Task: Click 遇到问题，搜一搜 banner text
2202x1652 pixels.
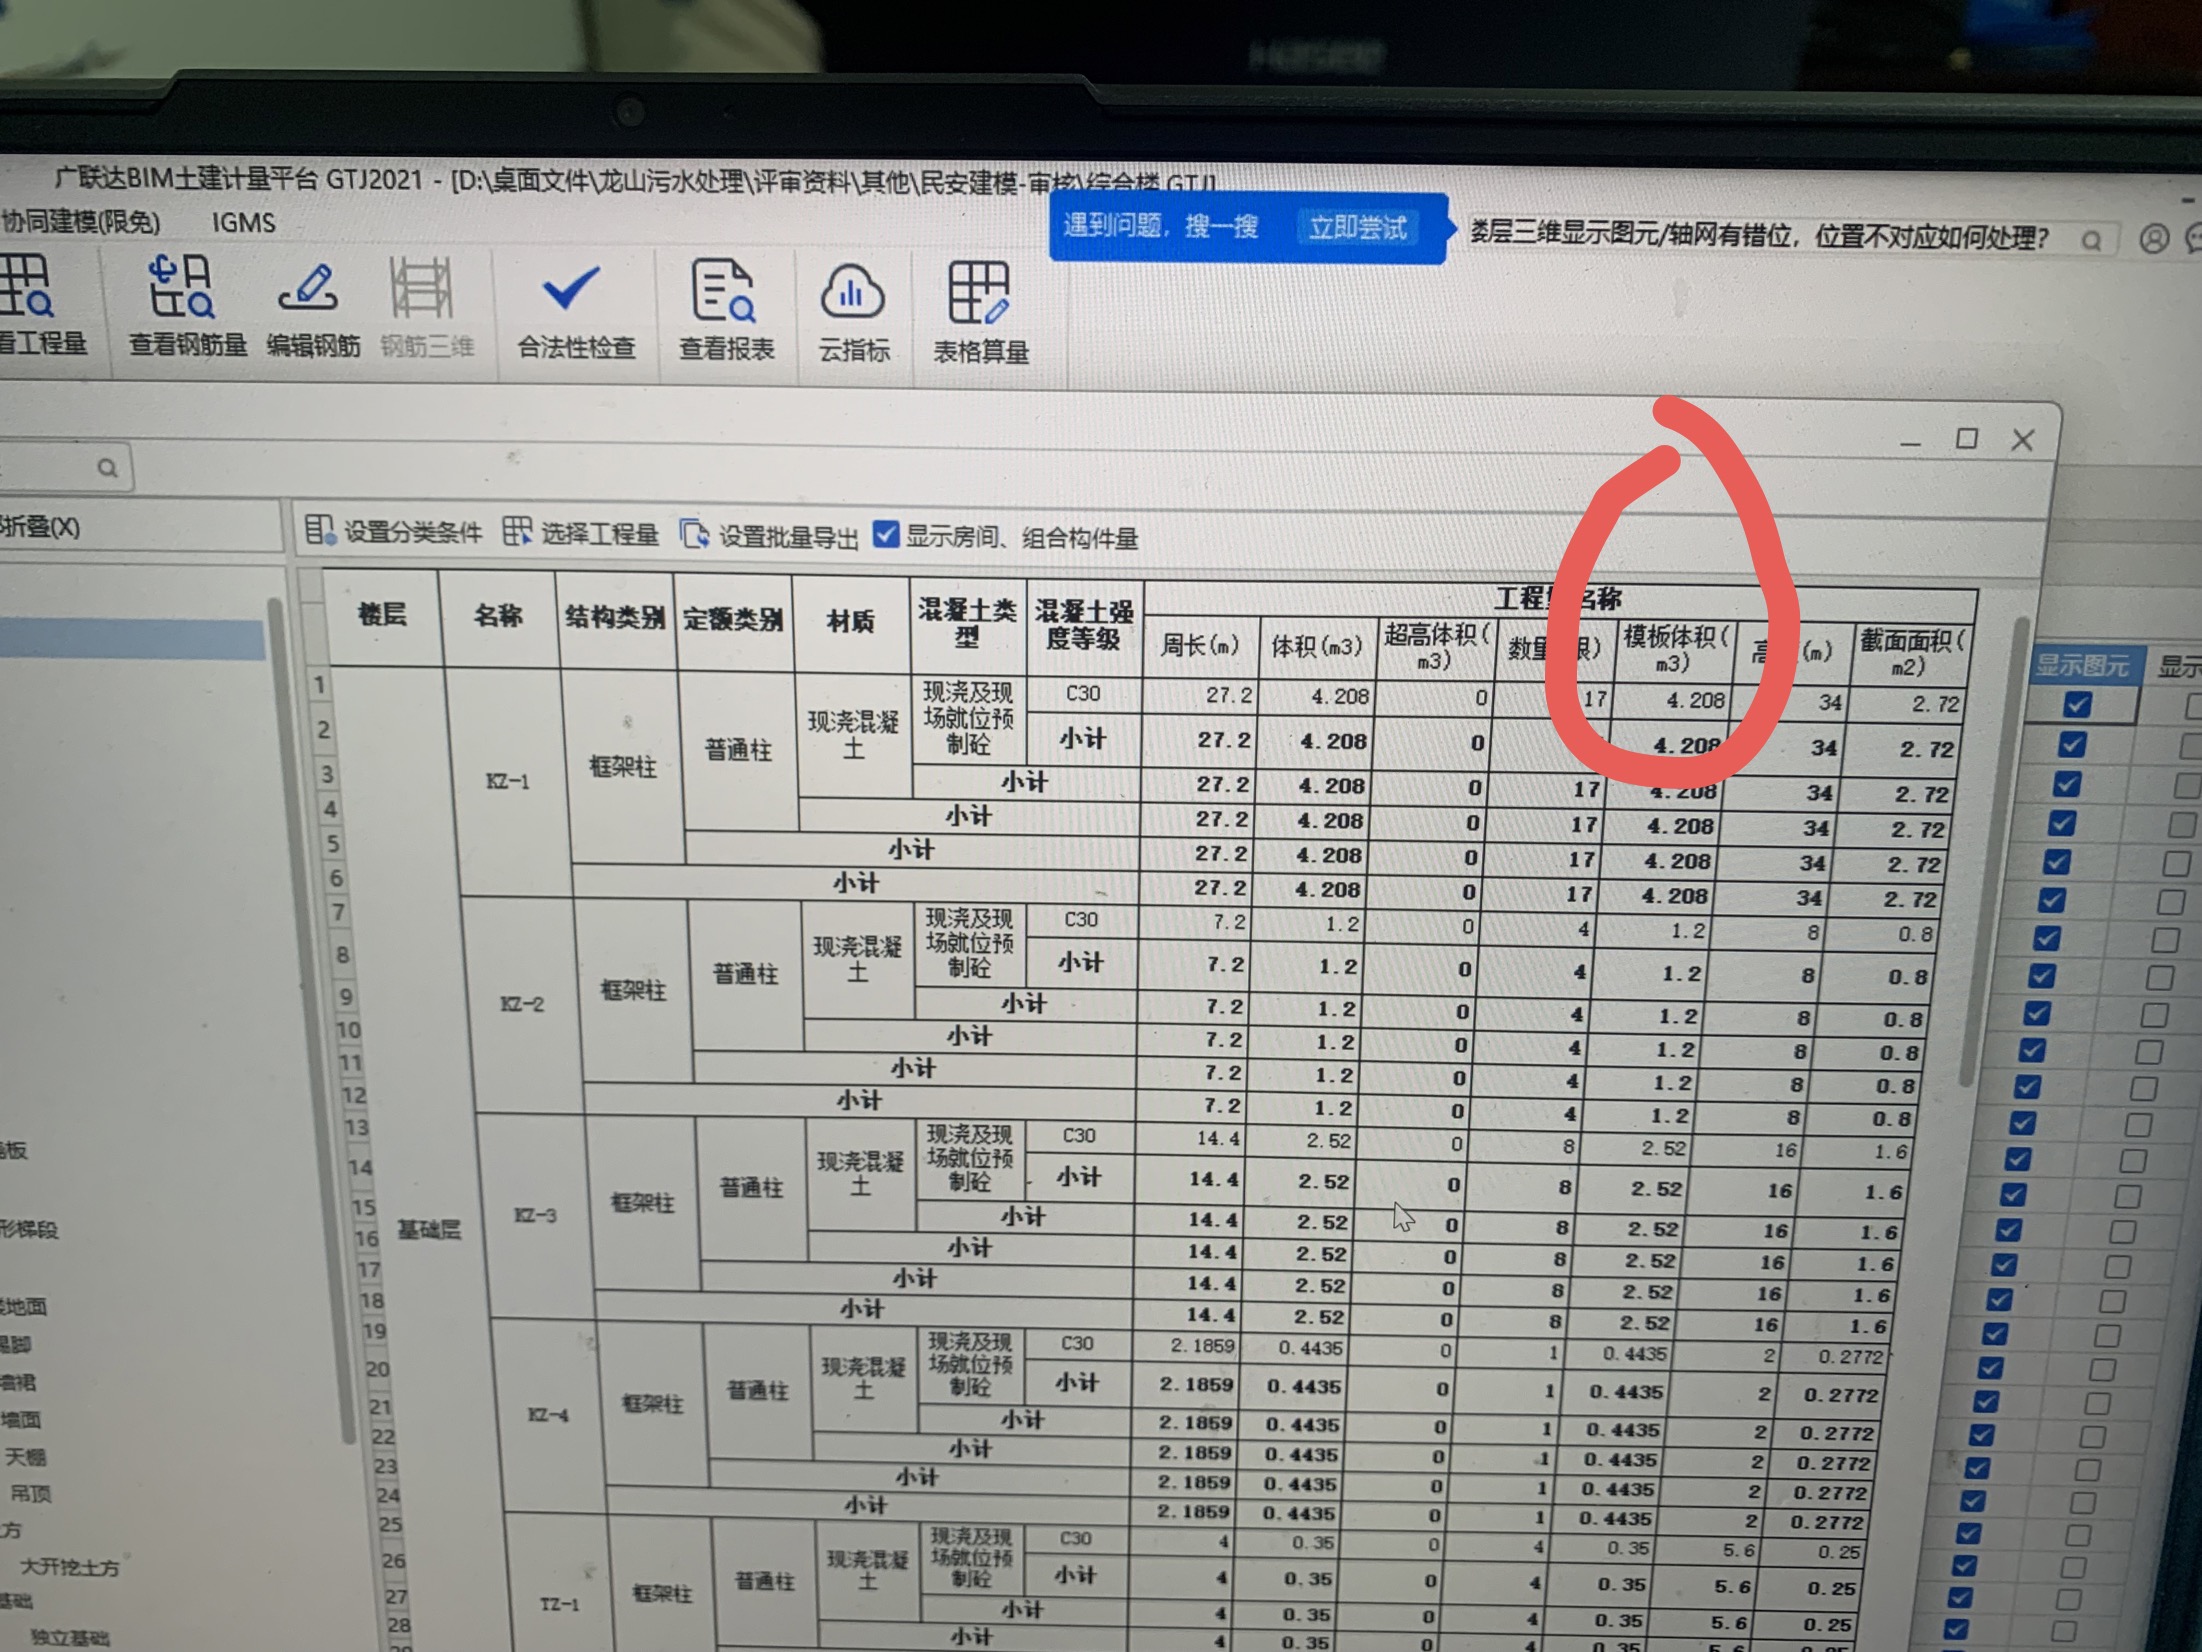Action: tap(1160, 226)
